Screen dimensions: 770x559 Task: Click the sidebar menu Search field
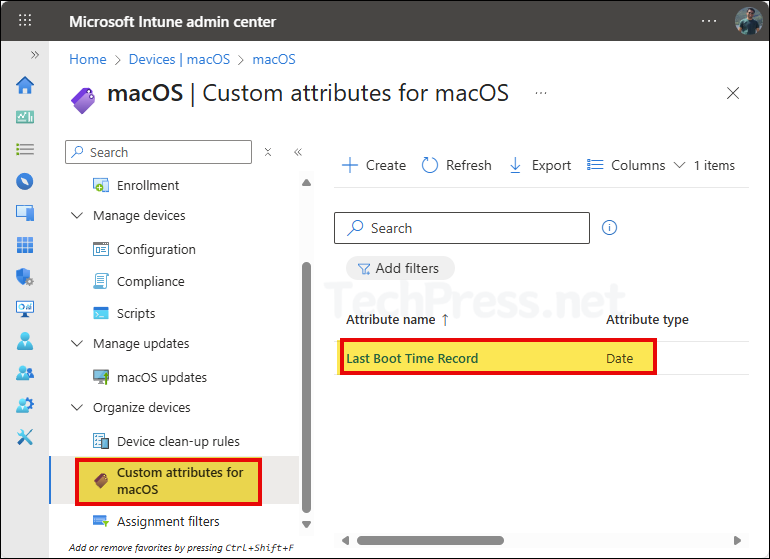coord(158,152)
